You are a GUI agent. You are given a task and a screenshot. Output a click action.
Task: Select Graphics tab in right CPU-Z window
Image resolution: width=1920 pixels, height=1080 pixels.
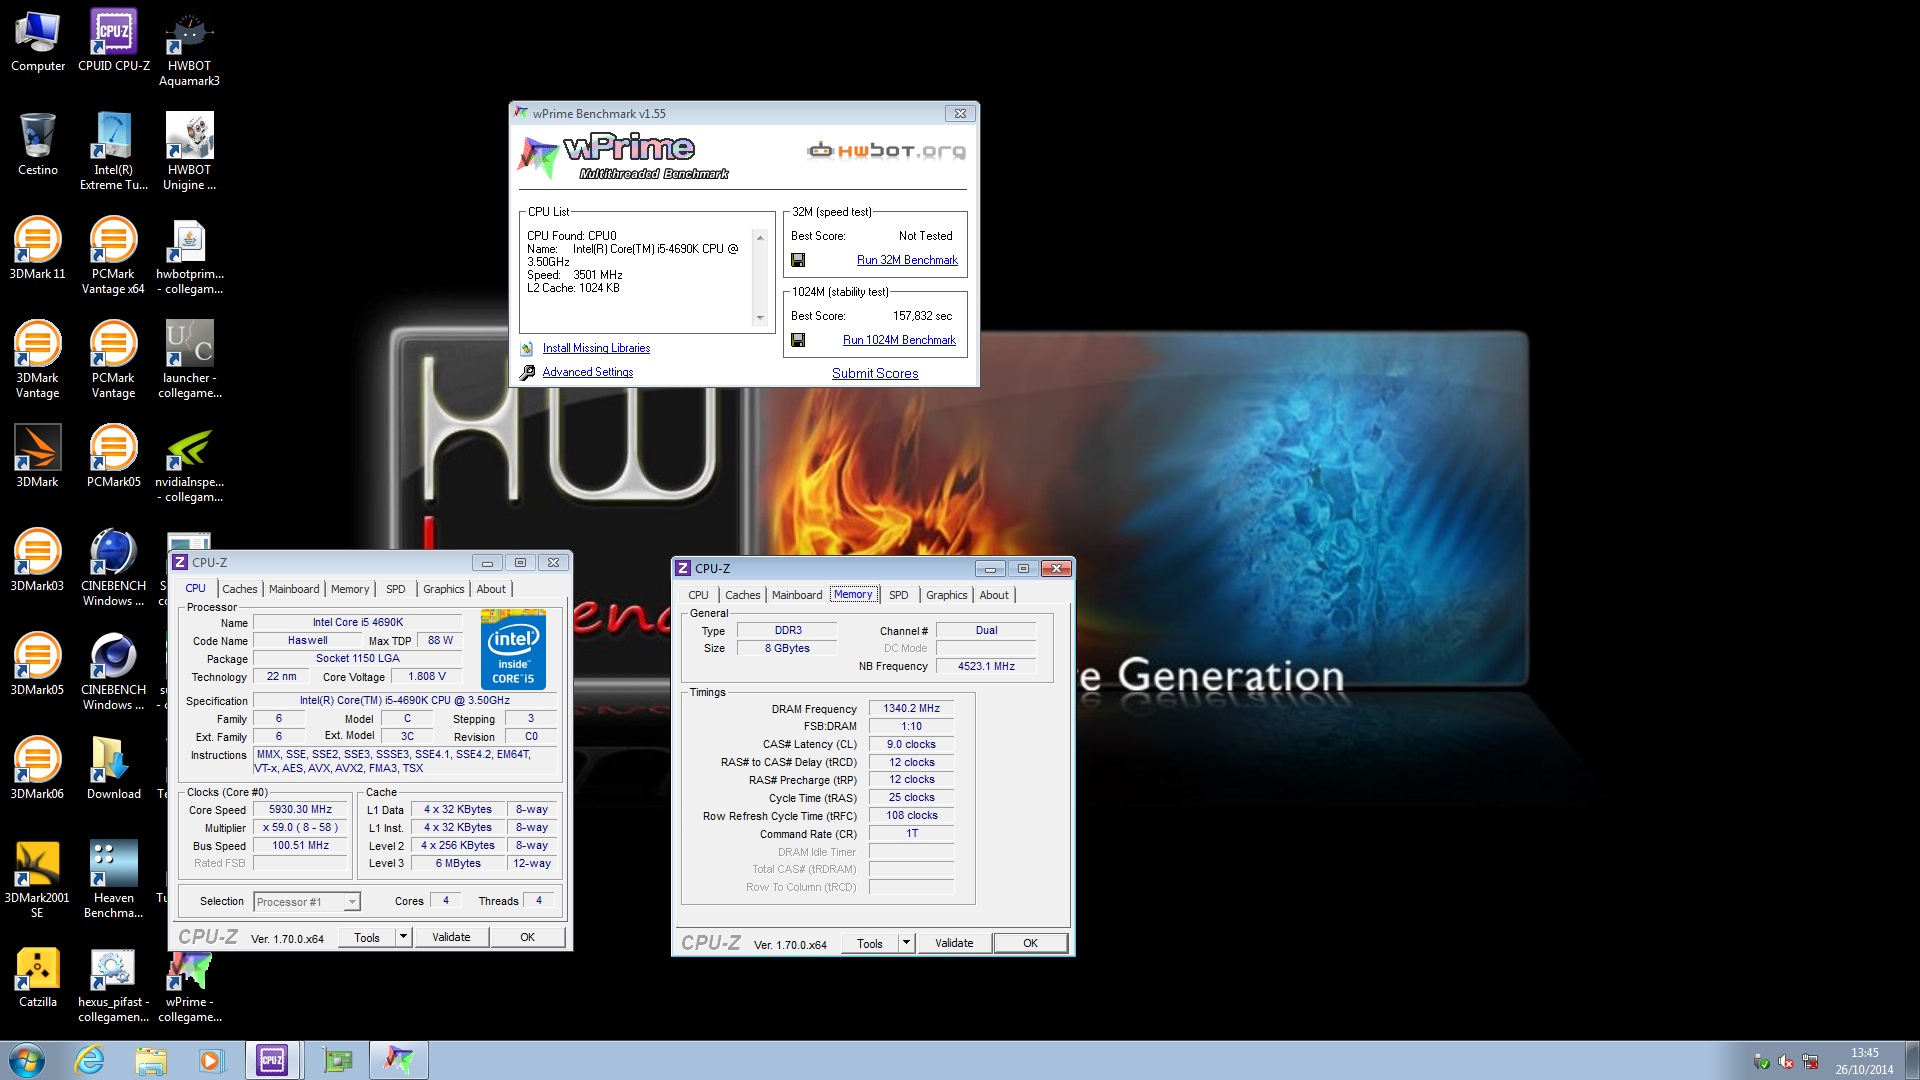tap(946, 595)
